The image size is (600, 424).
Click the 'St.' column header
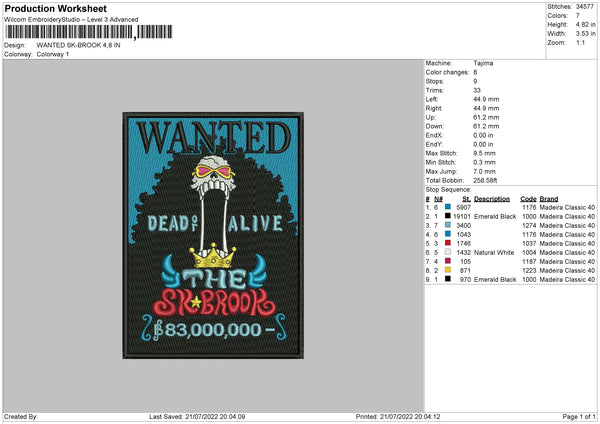[466, 199]
